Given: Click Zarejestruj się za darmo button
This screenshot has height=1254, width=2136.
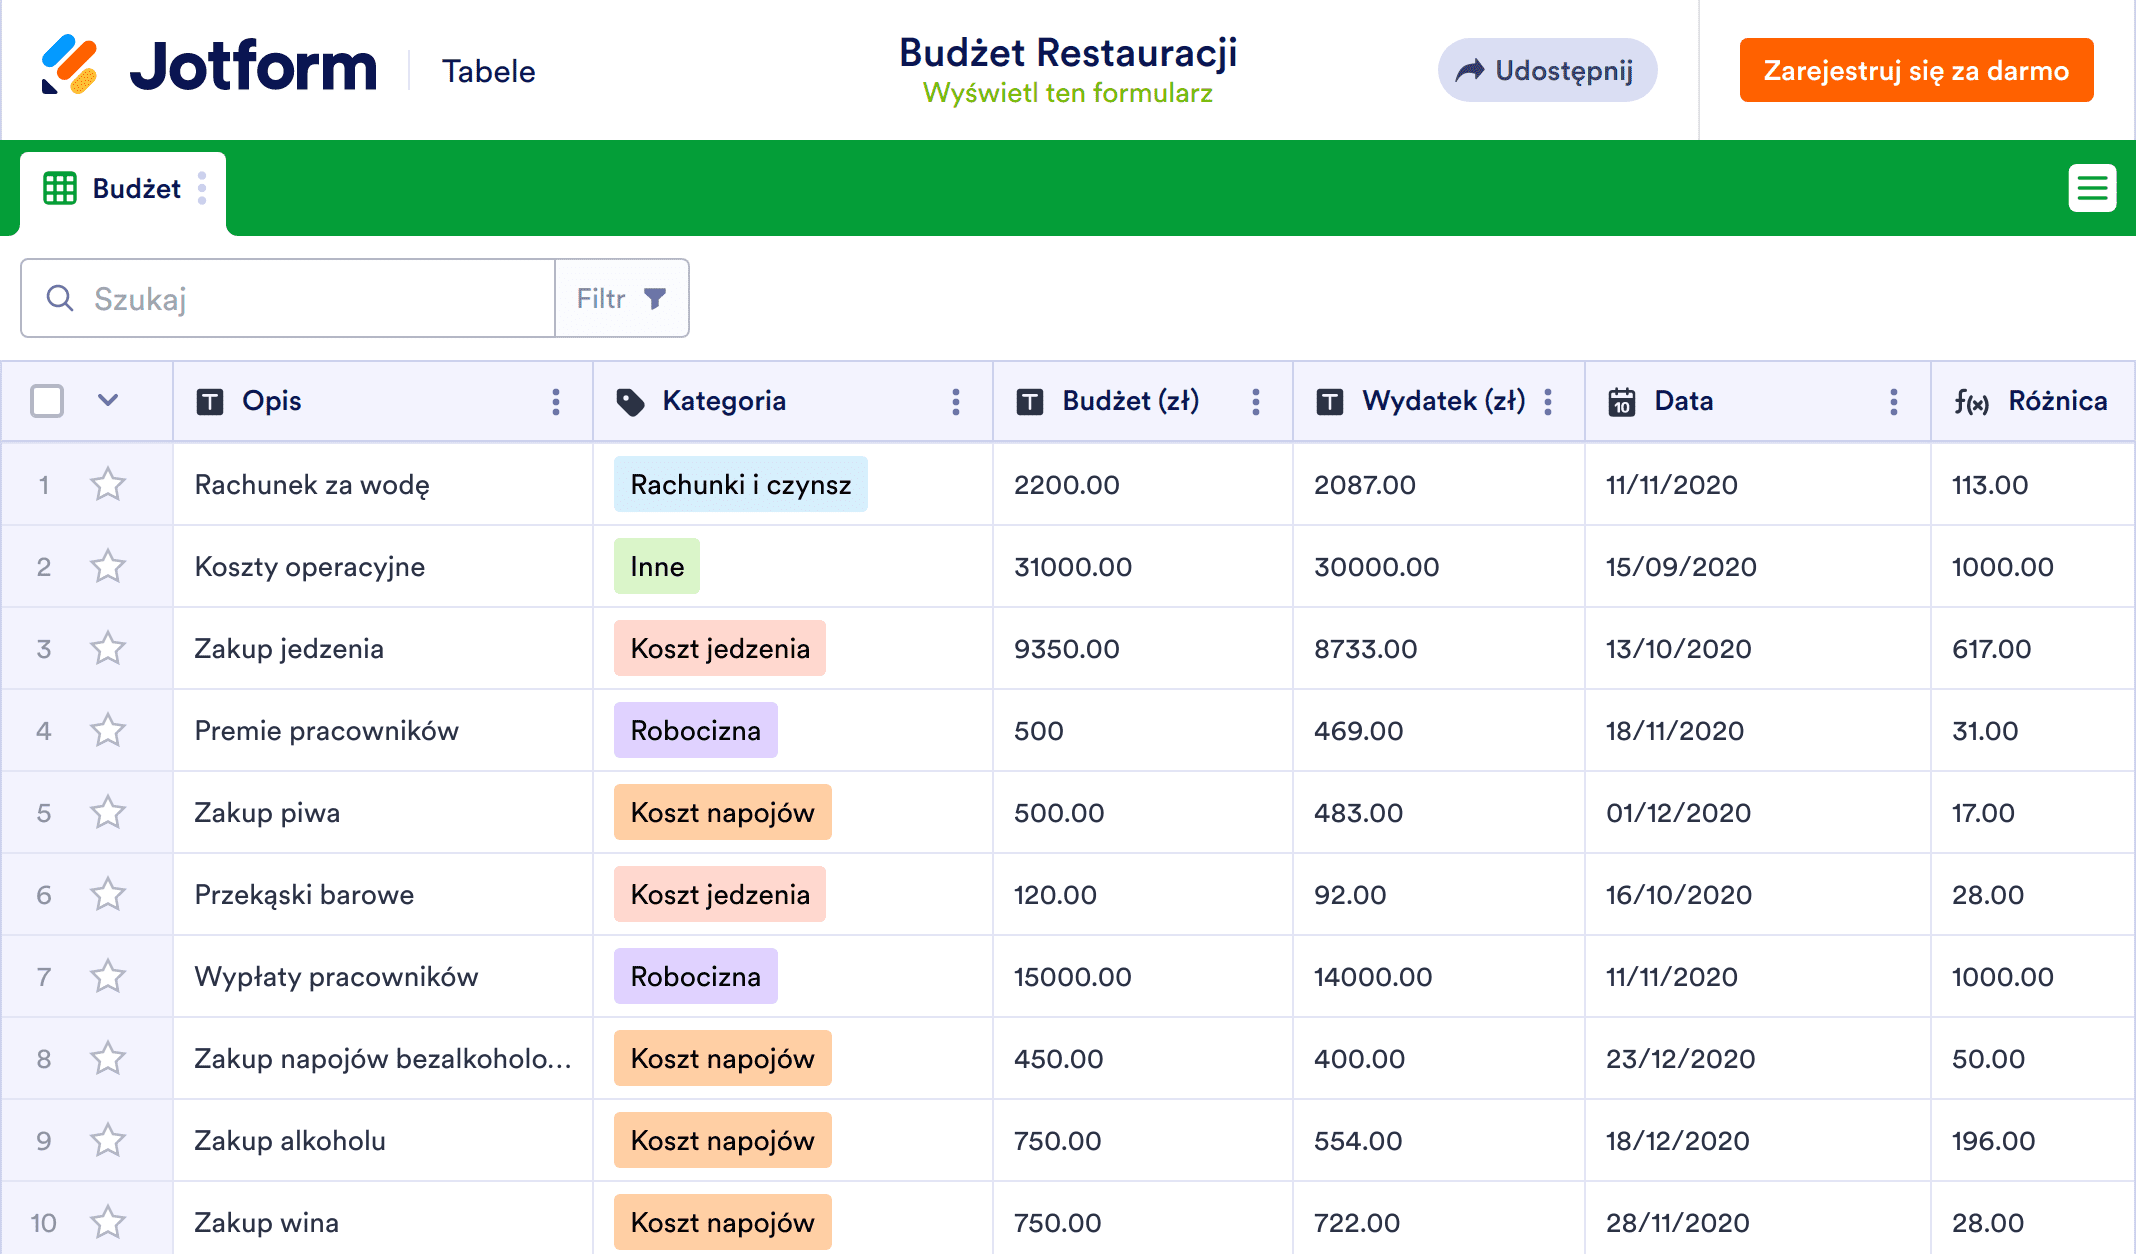Looking at the screenshot, I should pos(1916,70).
